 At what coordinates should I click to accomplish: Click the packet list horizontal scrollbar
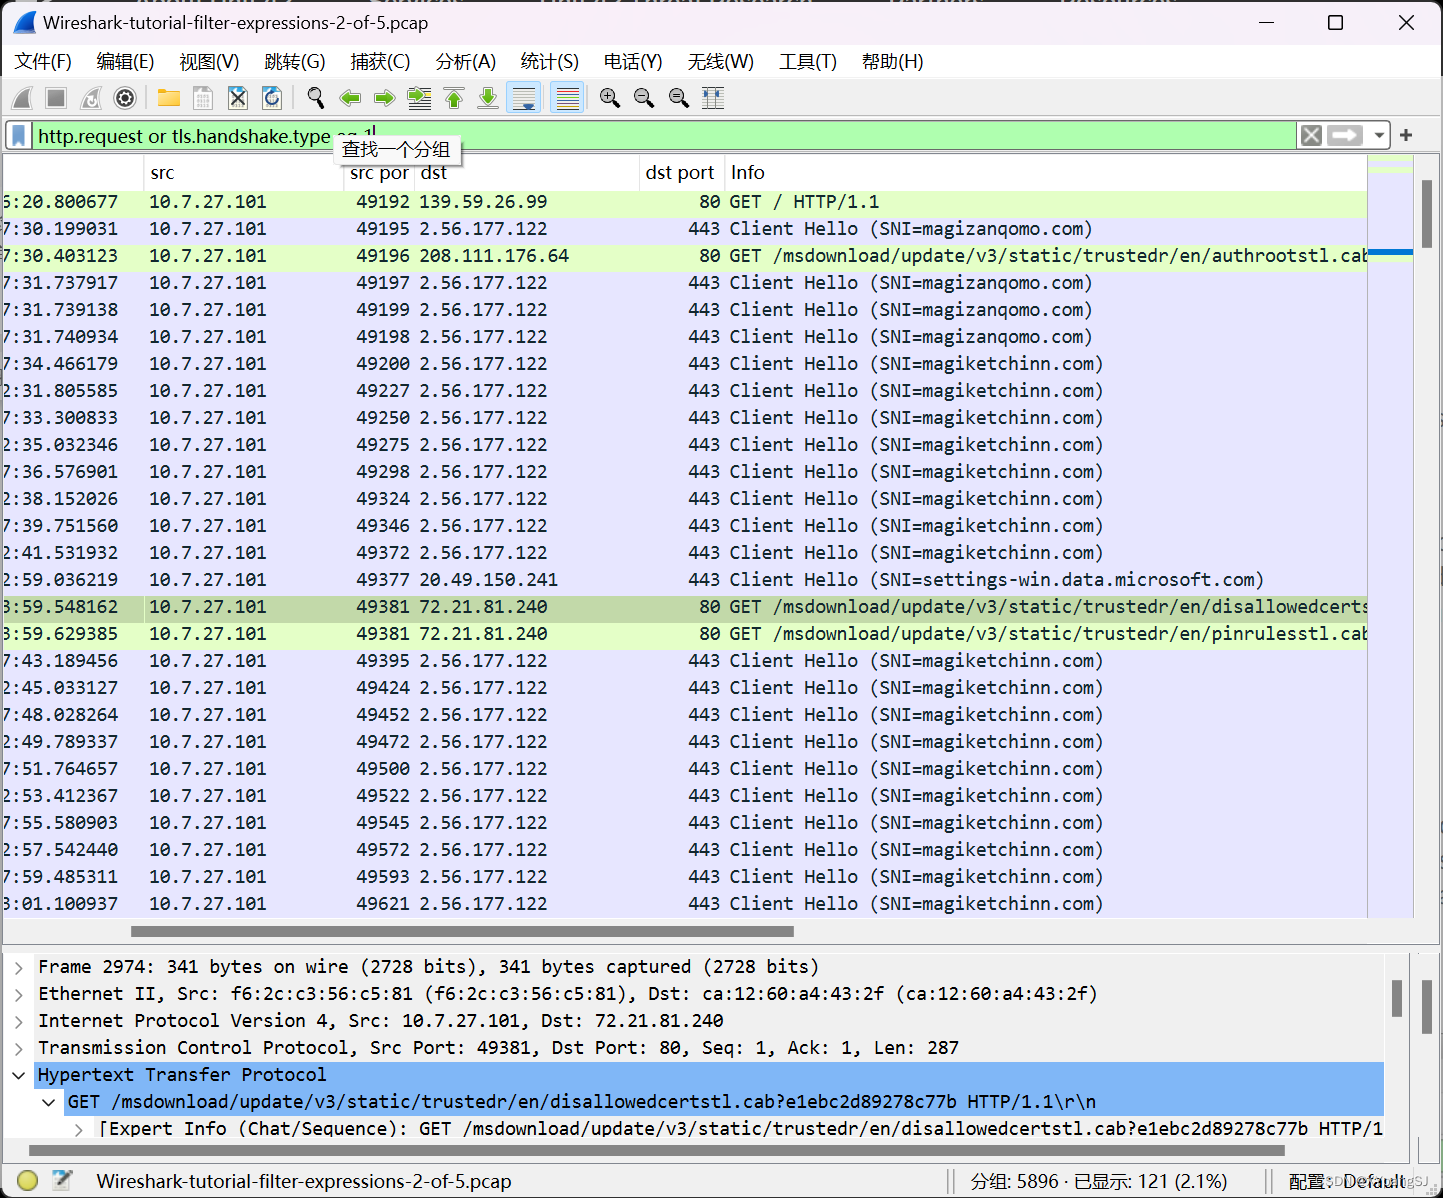(462, 931)
